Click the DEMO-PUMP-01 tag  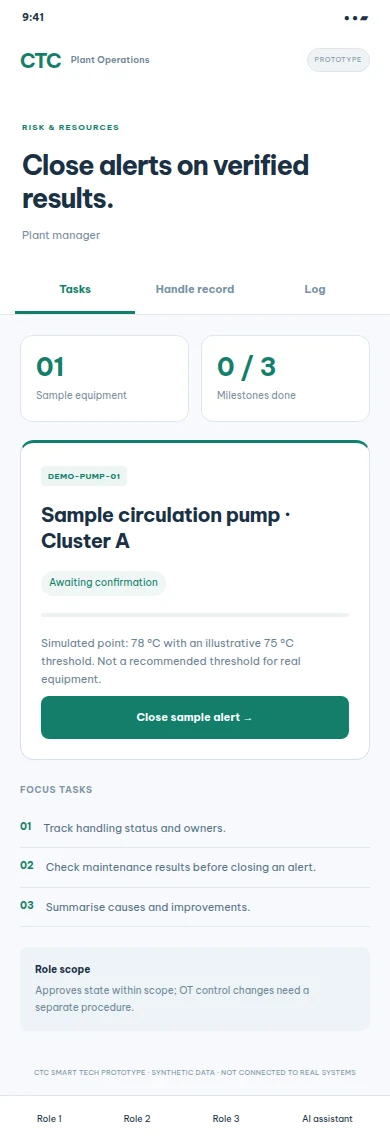click(x=84, y=477)
